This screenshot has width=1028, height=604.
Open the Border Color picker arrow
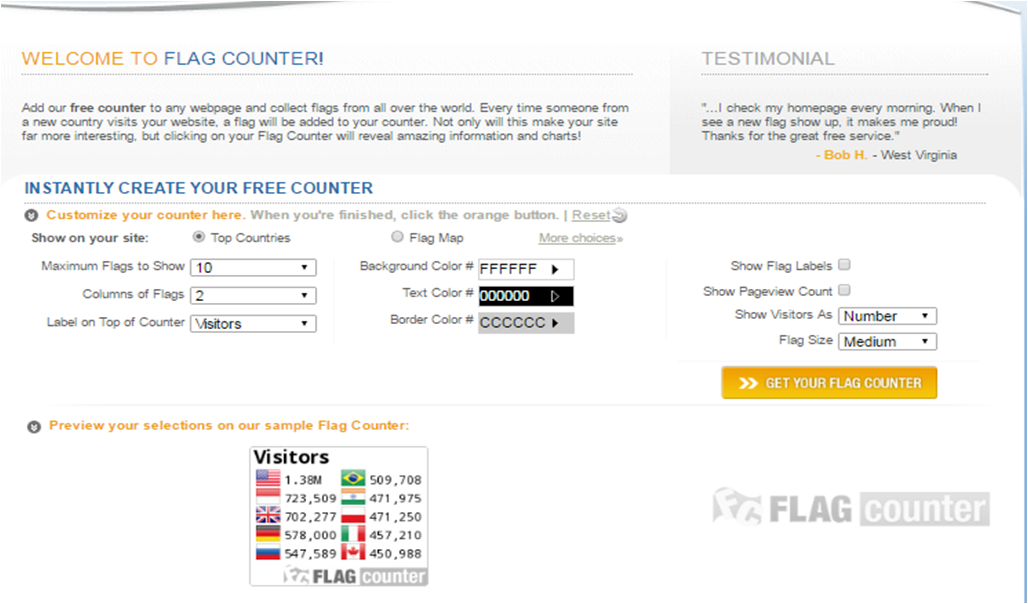555,323
